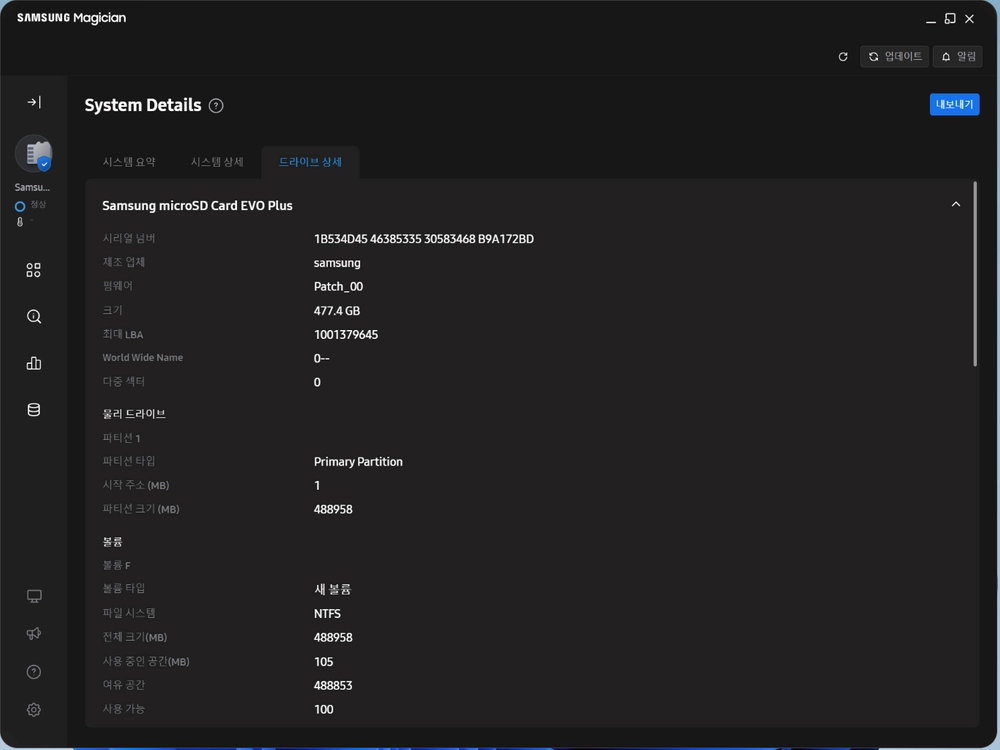
Task: Click the firmware value Patch_00
Action: pyautogui.click(x=338, y=287)
